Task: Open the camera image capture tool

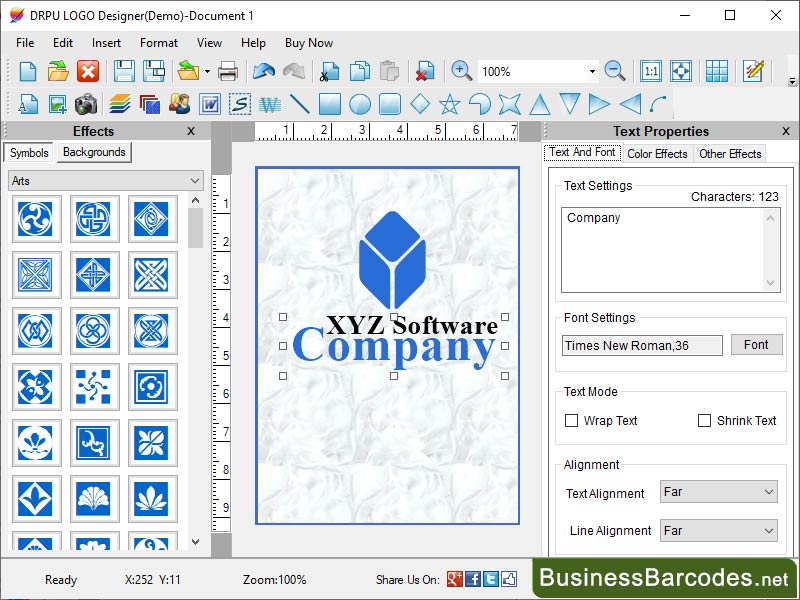Action: 86,103
